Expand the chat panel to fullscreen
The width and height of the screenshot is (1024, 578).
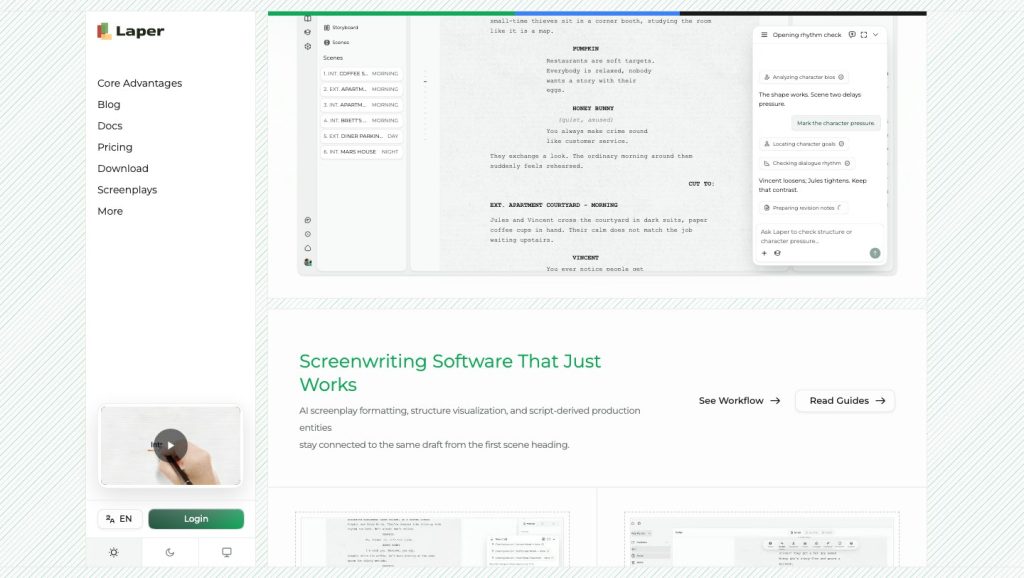point(864,35)
